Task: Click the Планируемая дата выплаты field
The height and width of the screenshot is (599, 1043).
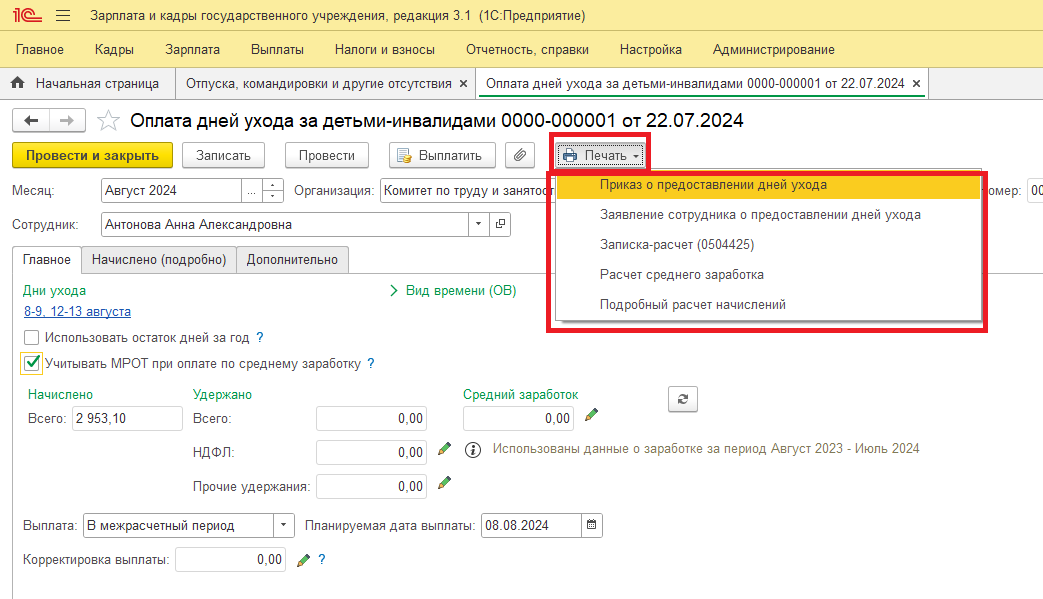Action: tap(531, 525)
